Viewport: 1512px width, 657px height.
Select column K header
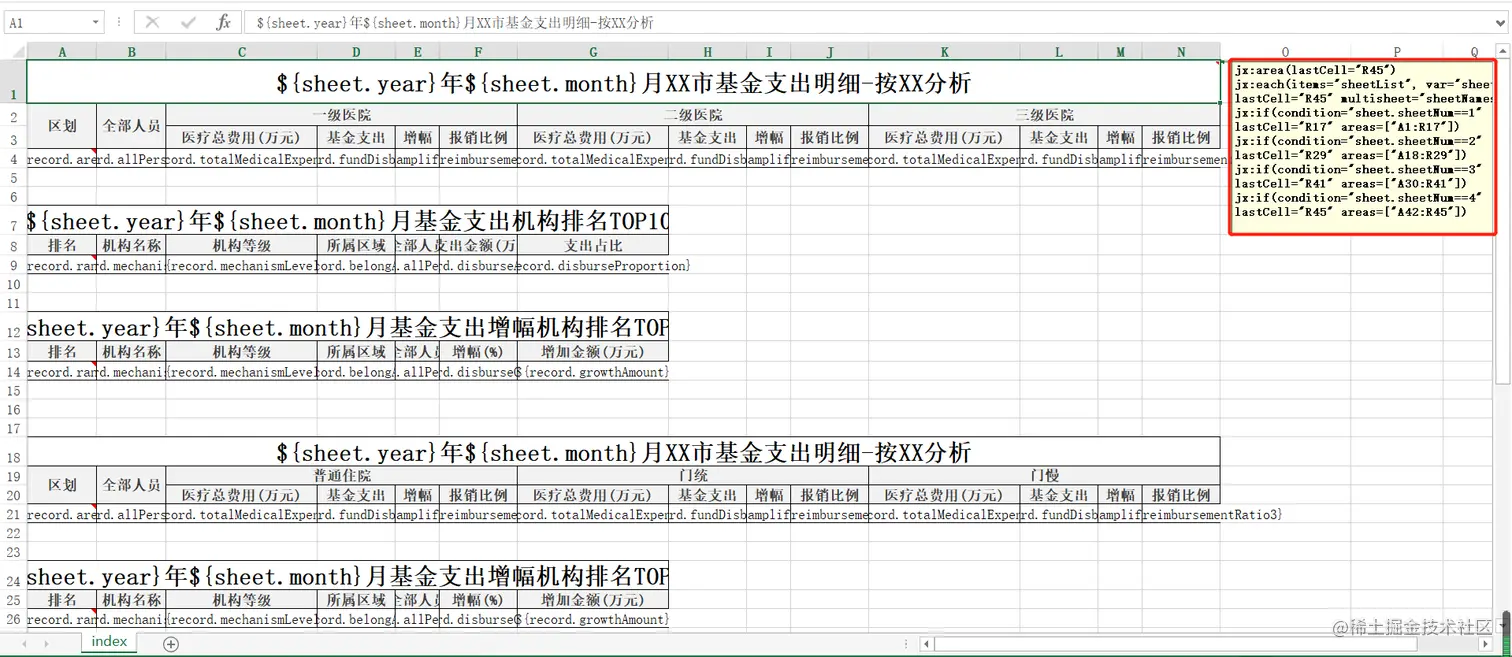944,52
